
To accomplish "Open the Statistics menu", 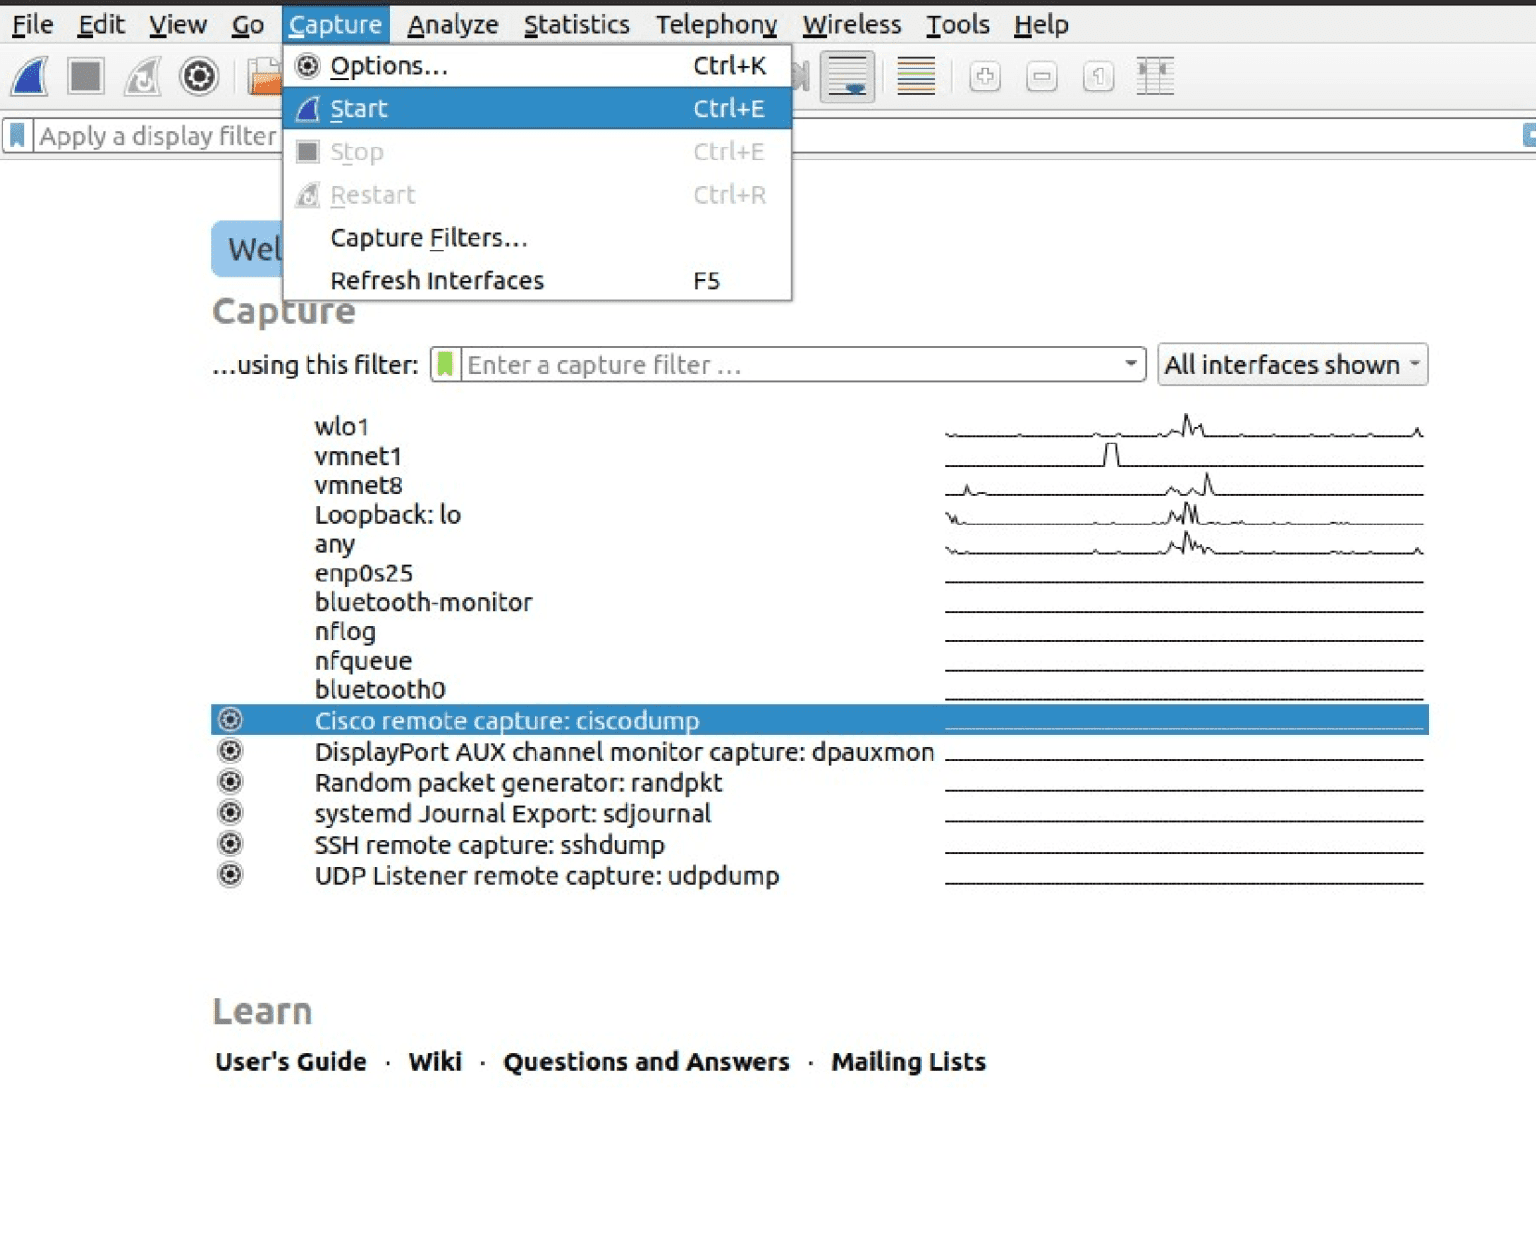I will click(x=576, y=24).
